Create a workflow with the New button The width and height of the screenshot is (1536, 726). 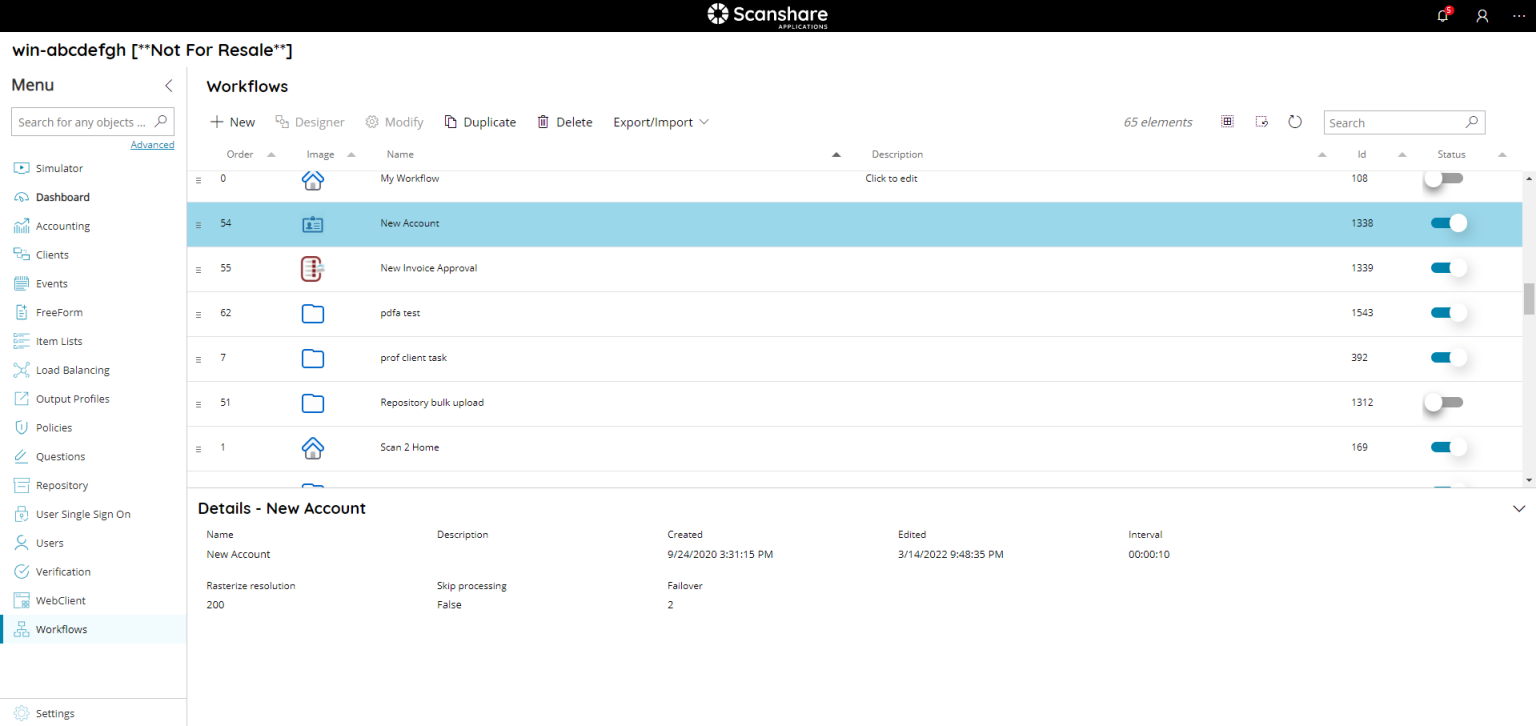point(232,121)
